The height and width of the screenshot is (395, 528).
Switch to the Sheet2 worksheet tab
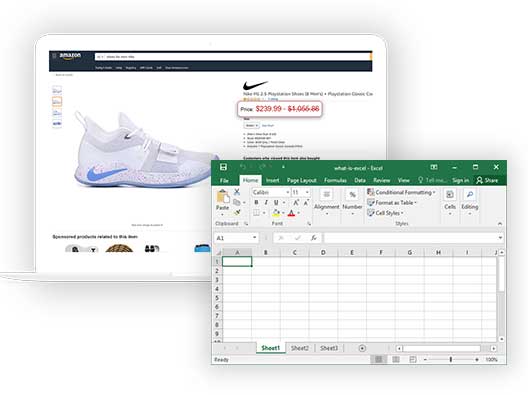(x=300, y=348)
